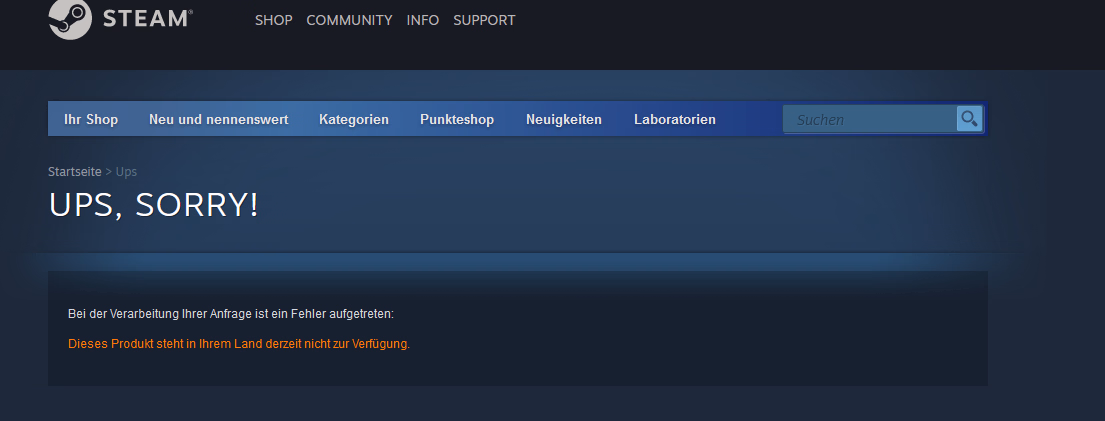Open the Neuigkeiten tab
Image resolution: width=1105 pixels, height=421 pixels.
coord(564,119)
